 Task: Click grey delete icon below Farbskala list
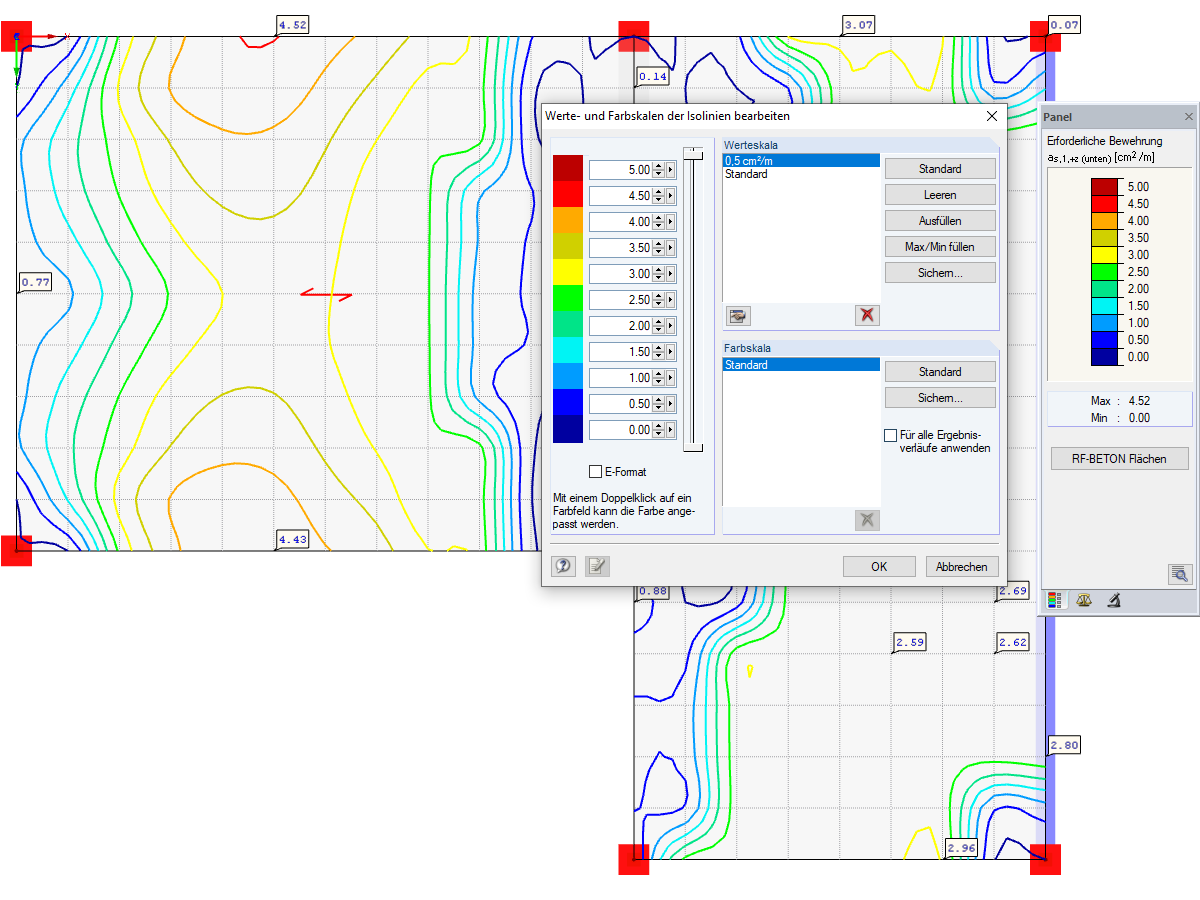(x=868, y=519)
